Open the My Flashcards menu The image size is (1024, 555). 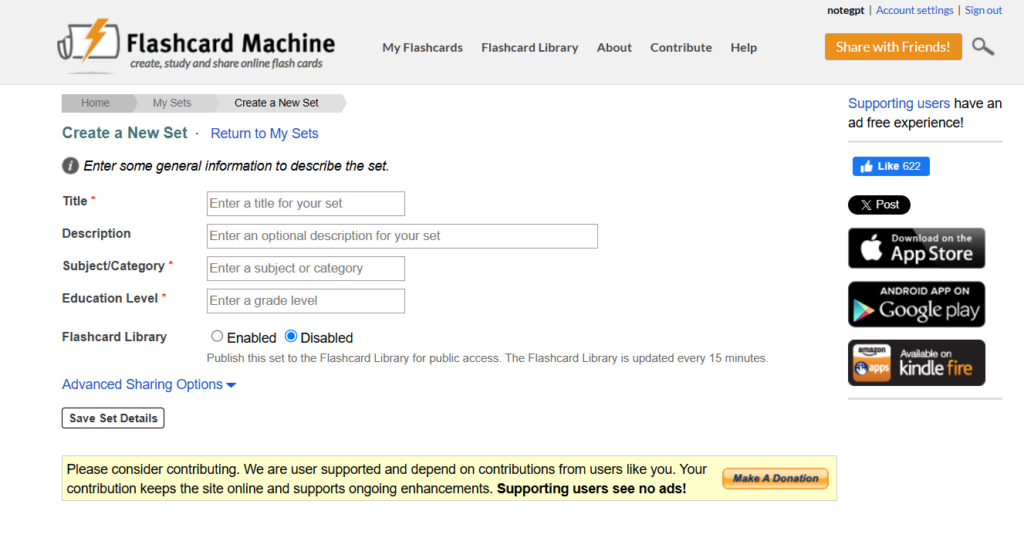pos(422,47)
